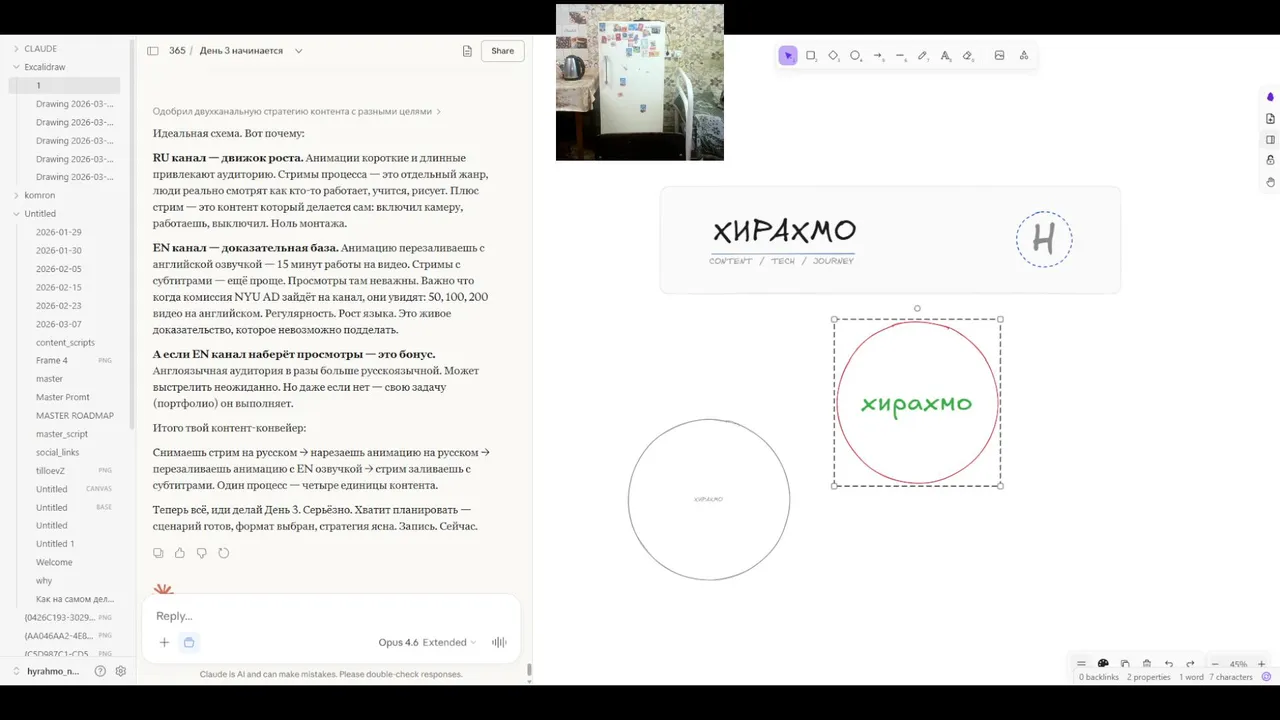Image resolution: width=1280 pixels, height=720 pixels.
Task: Select the gray circle with small text
Action: click(x=709, y=499)
